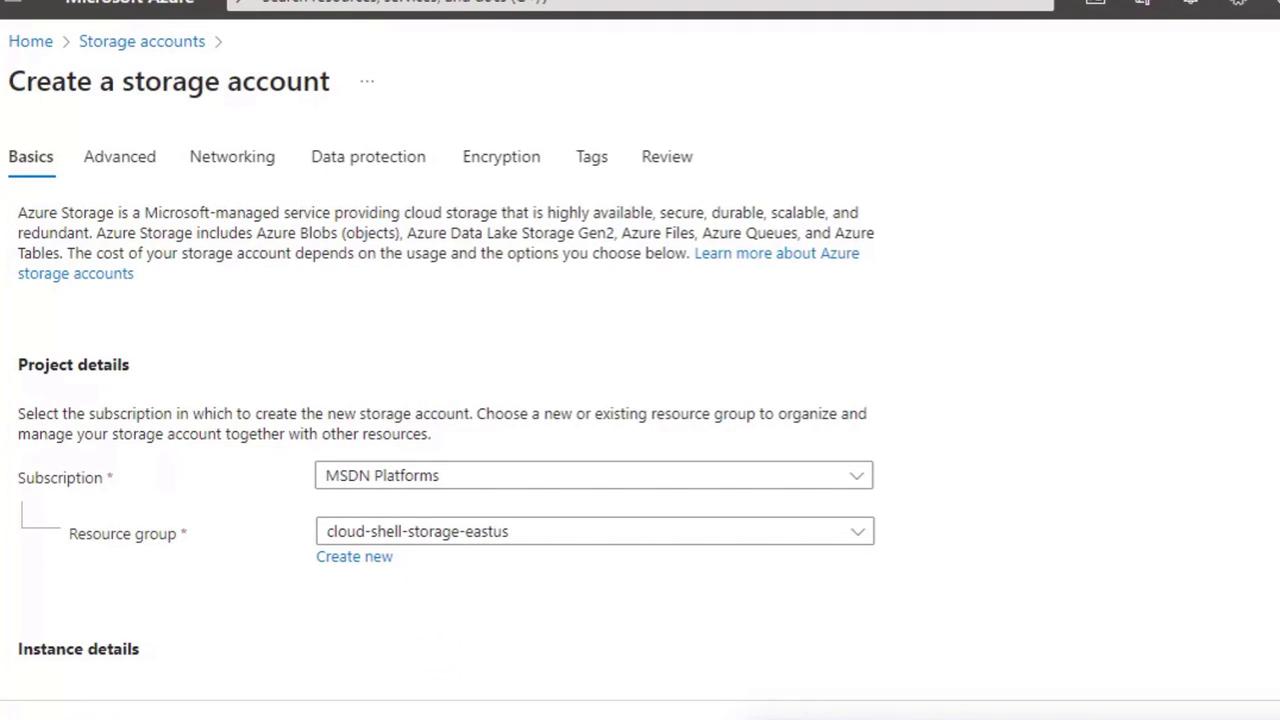Jump to the Review tab
1280x720 pixels.
point(667,157)
